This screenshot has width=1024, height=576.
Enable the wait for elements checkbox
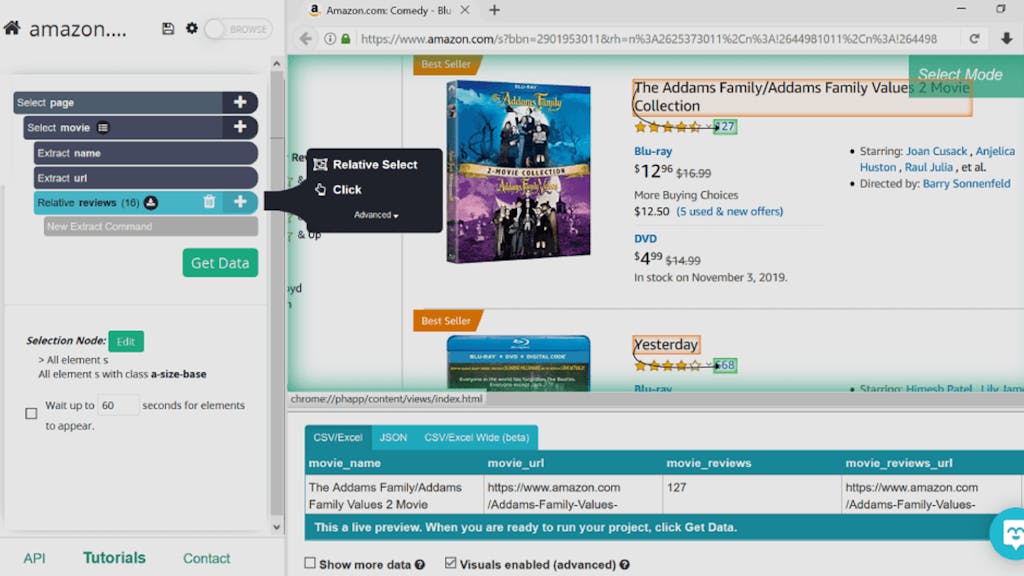[31, 413]
